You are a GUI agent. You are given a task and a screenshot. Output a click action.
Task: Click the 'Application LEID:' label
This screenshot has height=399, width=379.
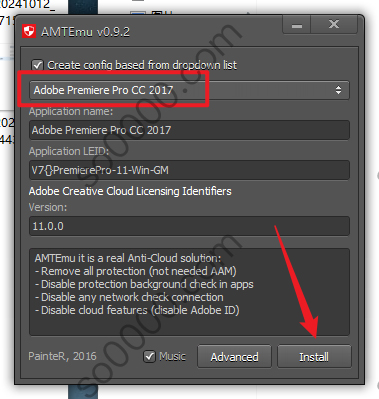click(69, 151)
